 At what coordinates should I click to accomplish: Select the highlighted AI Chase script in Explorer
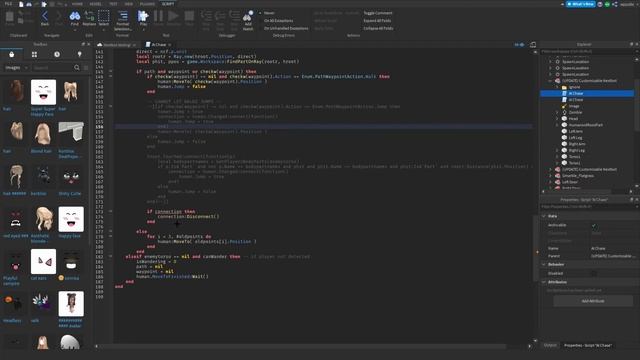(587, 93)
